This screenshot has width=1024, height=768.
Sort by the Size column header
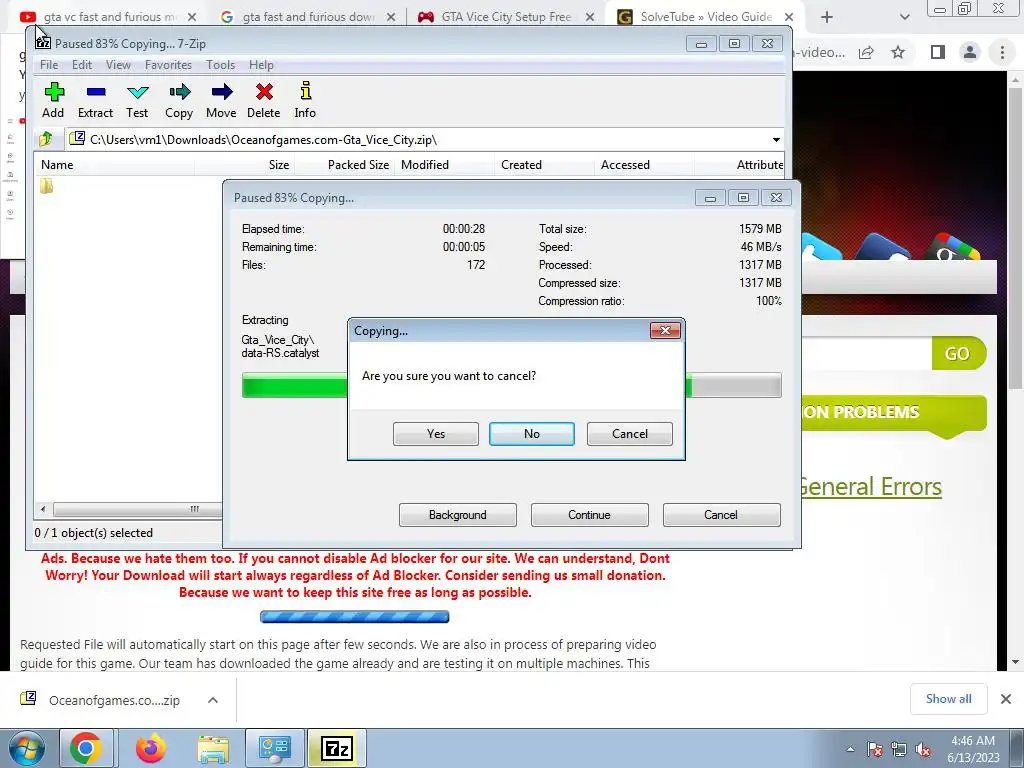tap(244, 165)
